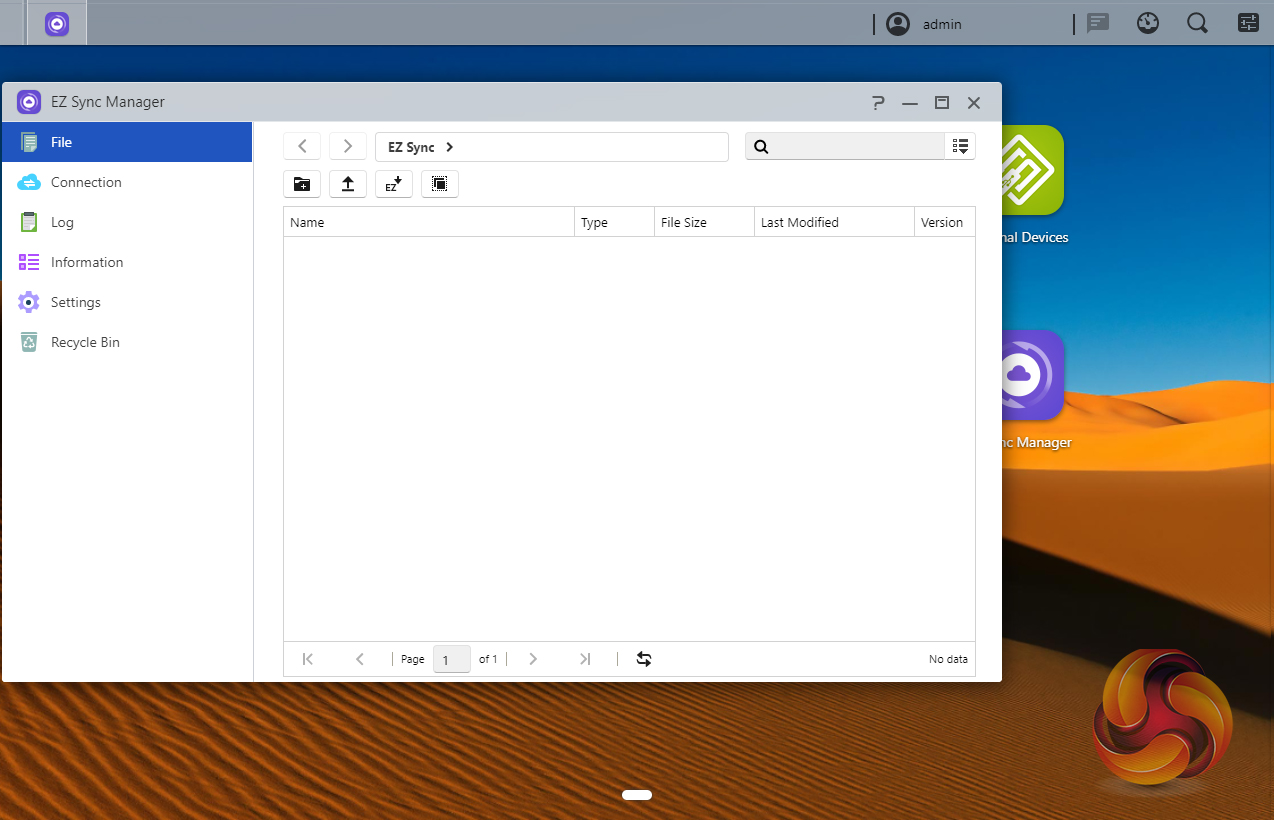Open the search options dropdown
The image size is (1274, 820).
point(960,147)
